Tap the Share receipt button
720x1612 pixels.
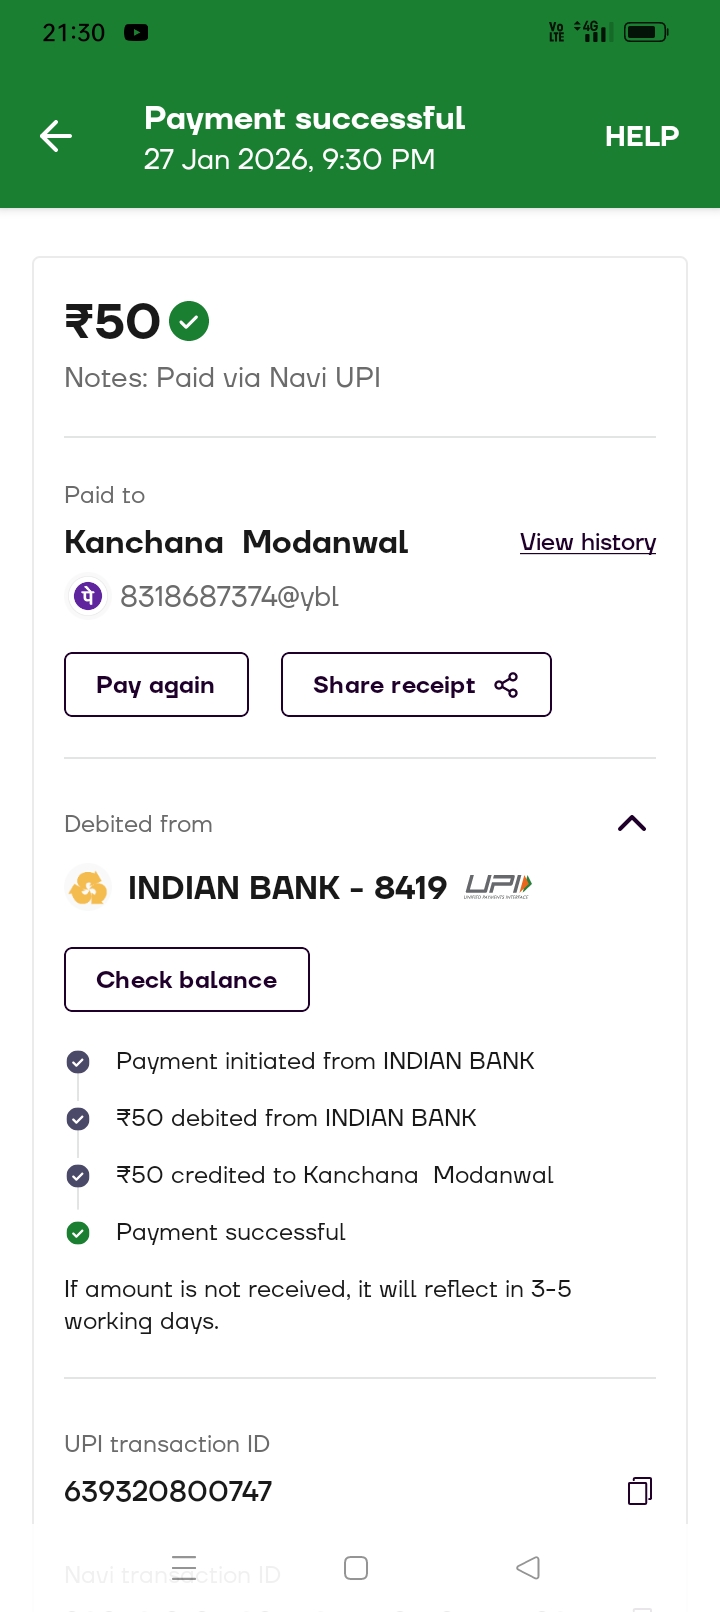[x=416, y=685]
